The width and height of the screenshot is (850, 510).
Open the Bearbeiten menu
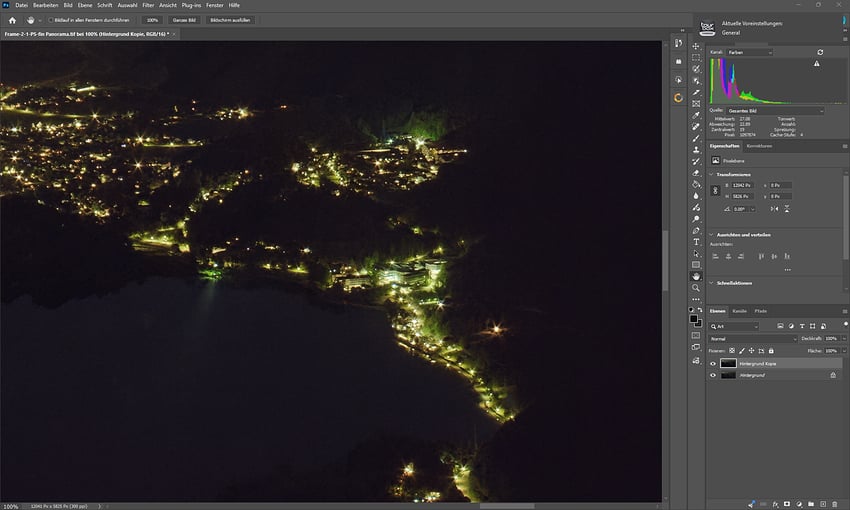point(46,5)
